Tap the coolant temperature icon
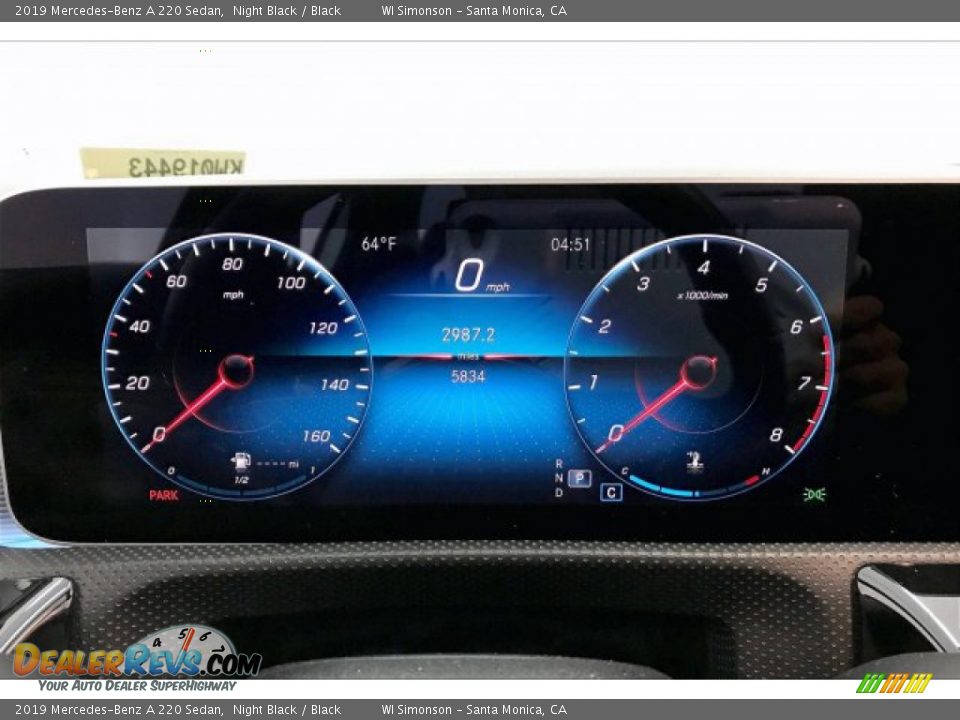This screenshot has width=960, height=720. [694, 462]
